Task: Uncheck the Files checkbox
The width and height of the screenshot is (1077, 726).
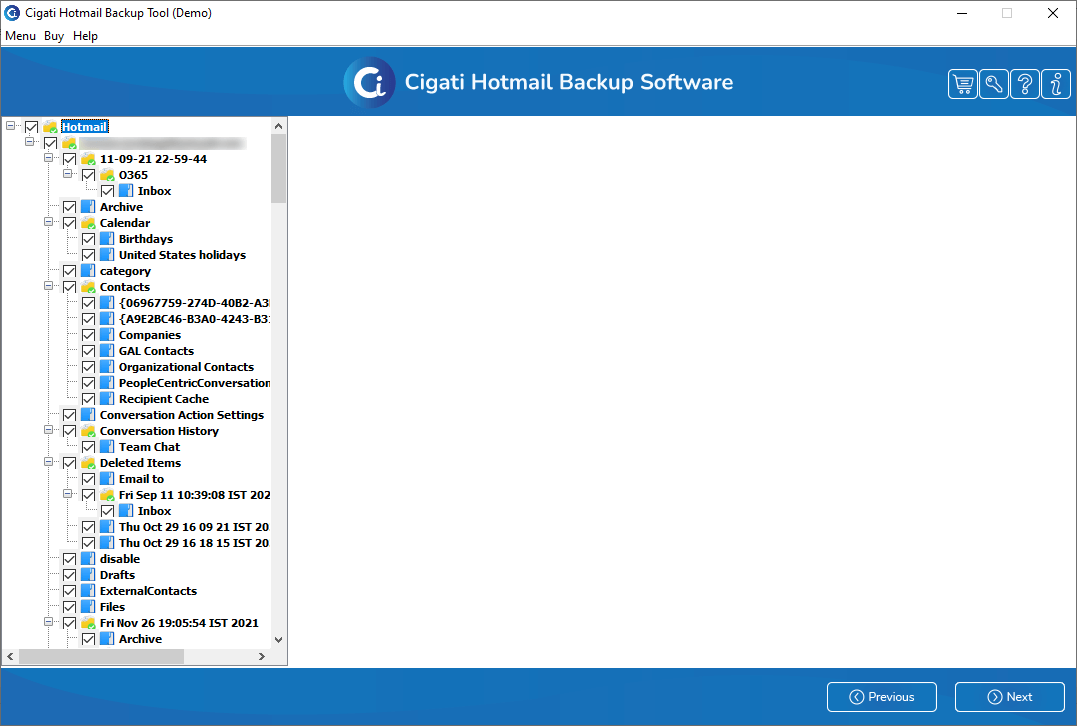Action: pos(69,607)
